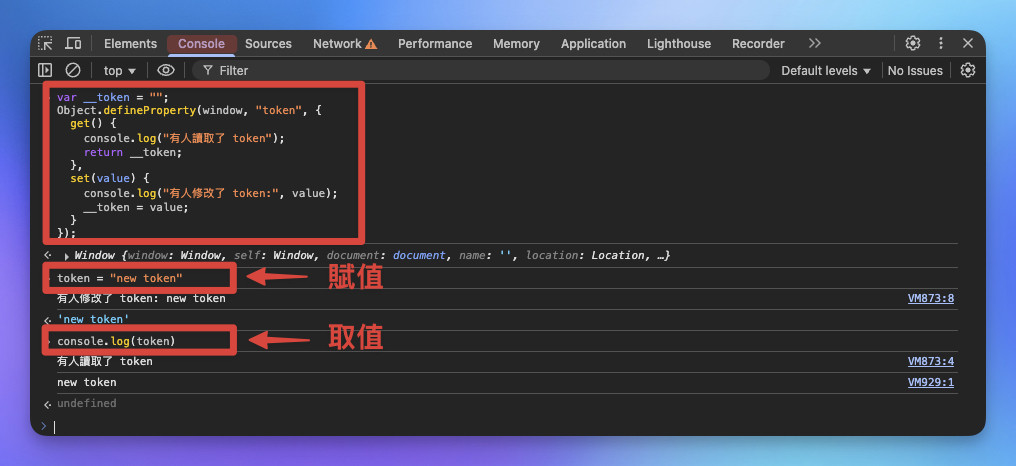Clear the console with the ban icon
The width and height of the screenshot is (1016, 466).
73,70
